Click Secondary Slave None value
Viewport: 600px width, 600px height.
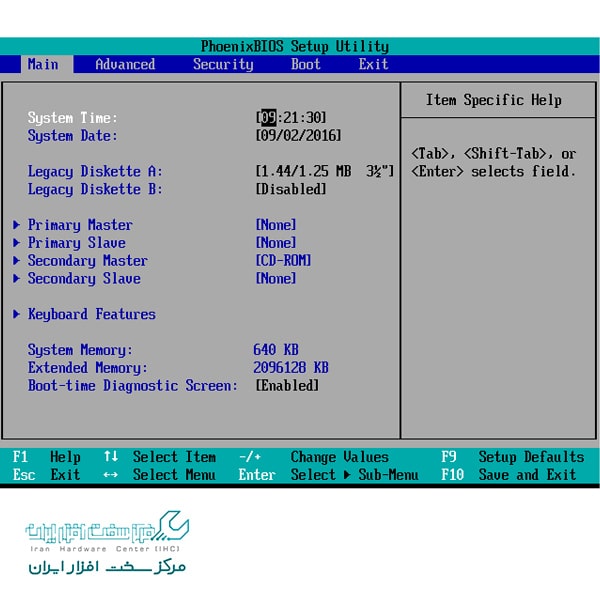tap(276, 278)
